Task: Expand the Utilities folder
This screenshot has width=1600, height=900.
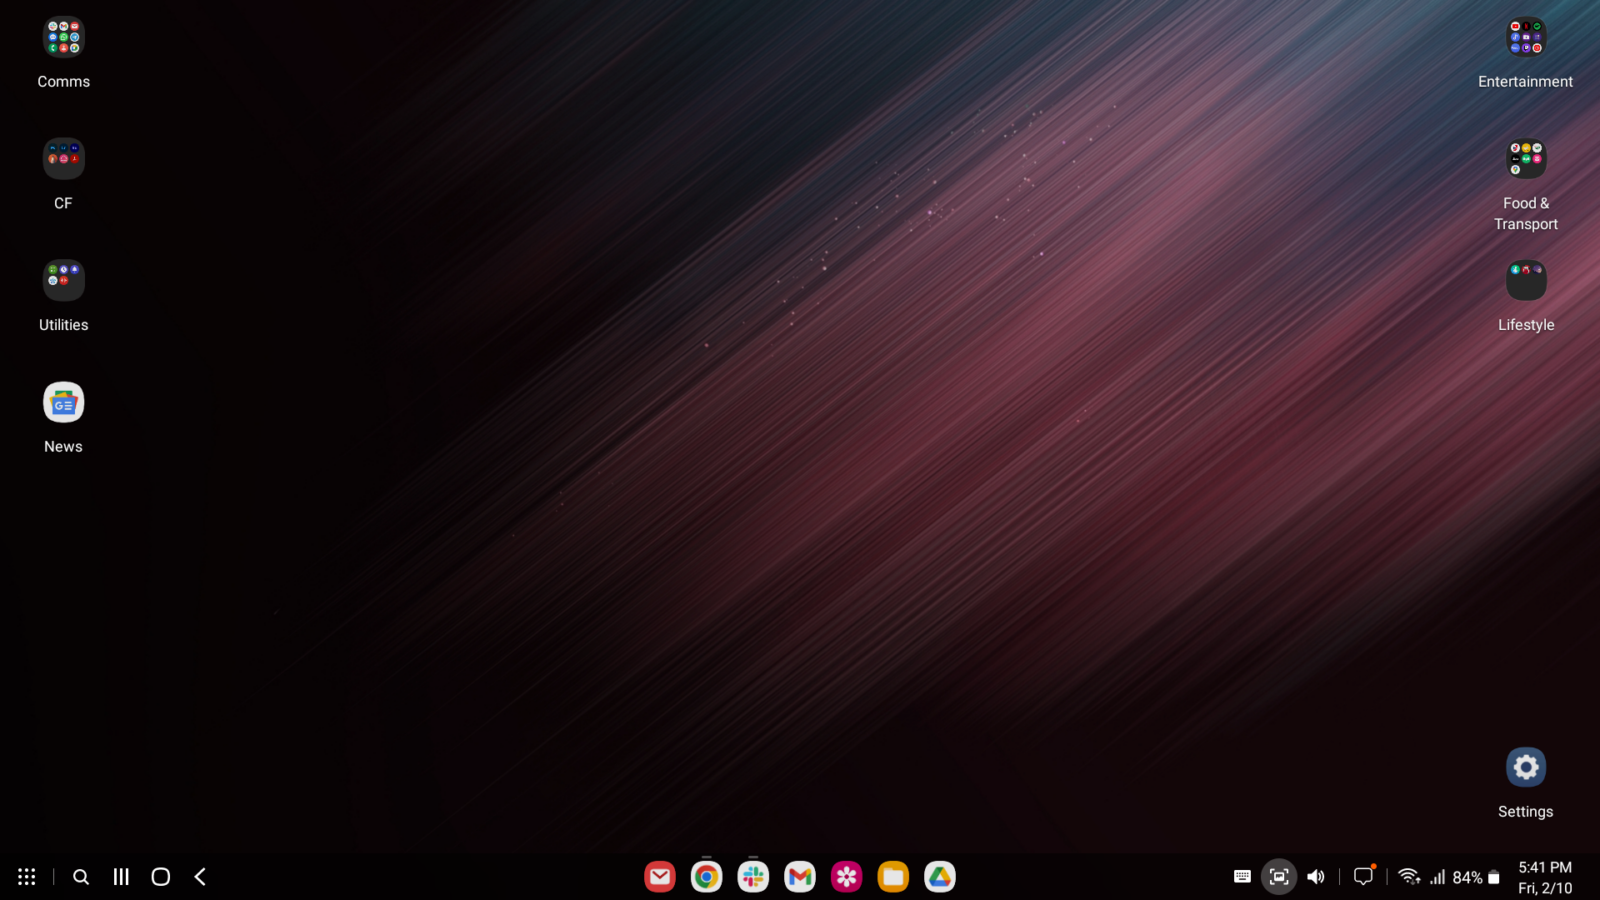Action: point(63,280)
